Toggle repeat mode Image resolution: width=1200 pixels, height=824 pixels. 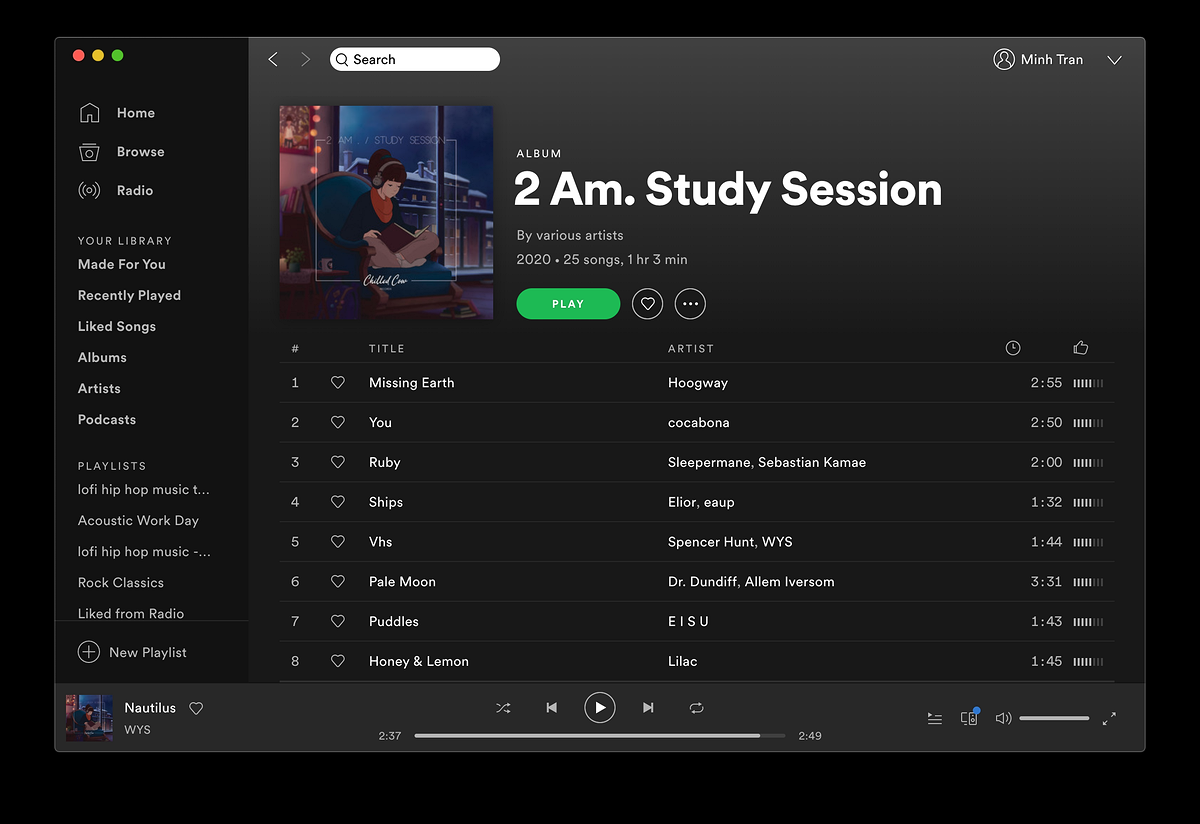696,708
